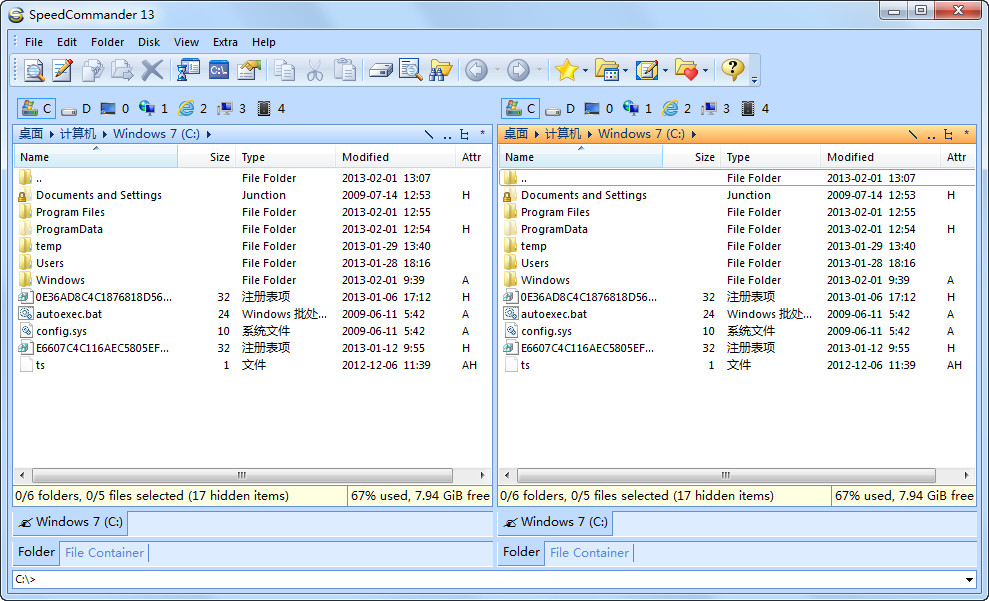Open the Folder menu
The width and height of the screenshot is (989, 601).
coord(107,42)
